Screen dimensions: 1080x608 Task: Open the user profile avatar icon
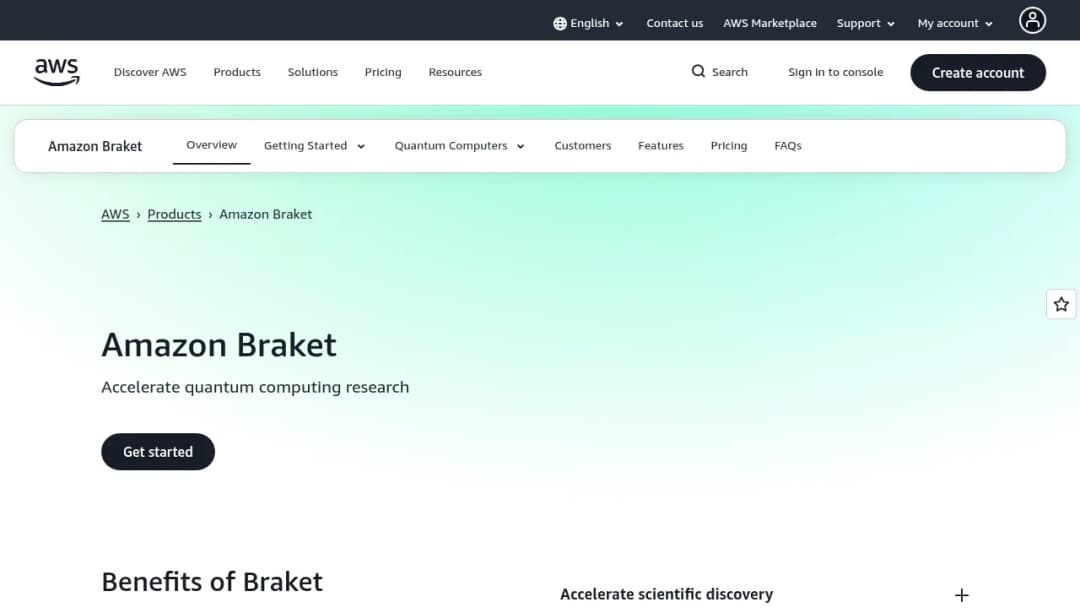pyautogui.click(x=1032, y=21)
